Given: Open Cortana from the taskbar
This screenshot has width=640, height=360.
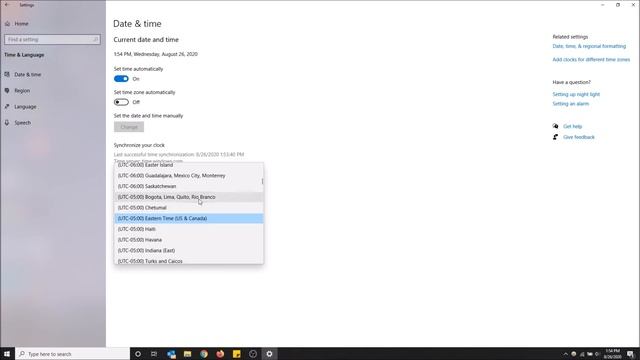Looking at the screenshot, I should [138, 354].
